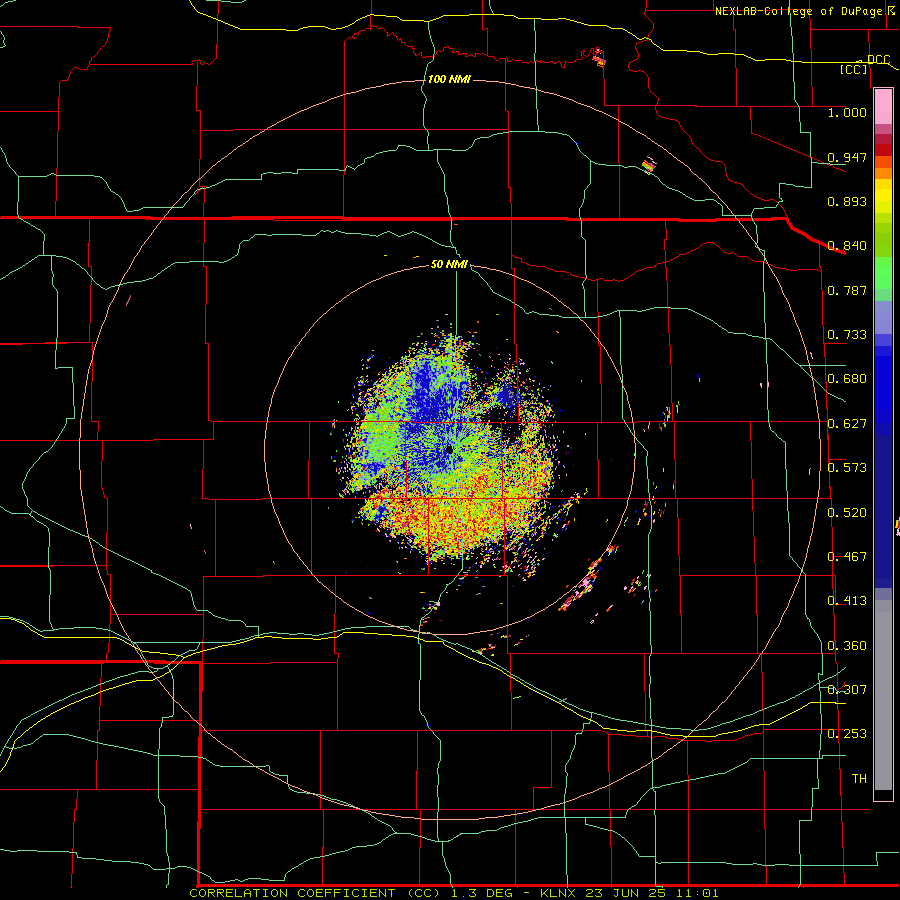Click the 0.573 scale value
The image size is (900, 900).
847,468
